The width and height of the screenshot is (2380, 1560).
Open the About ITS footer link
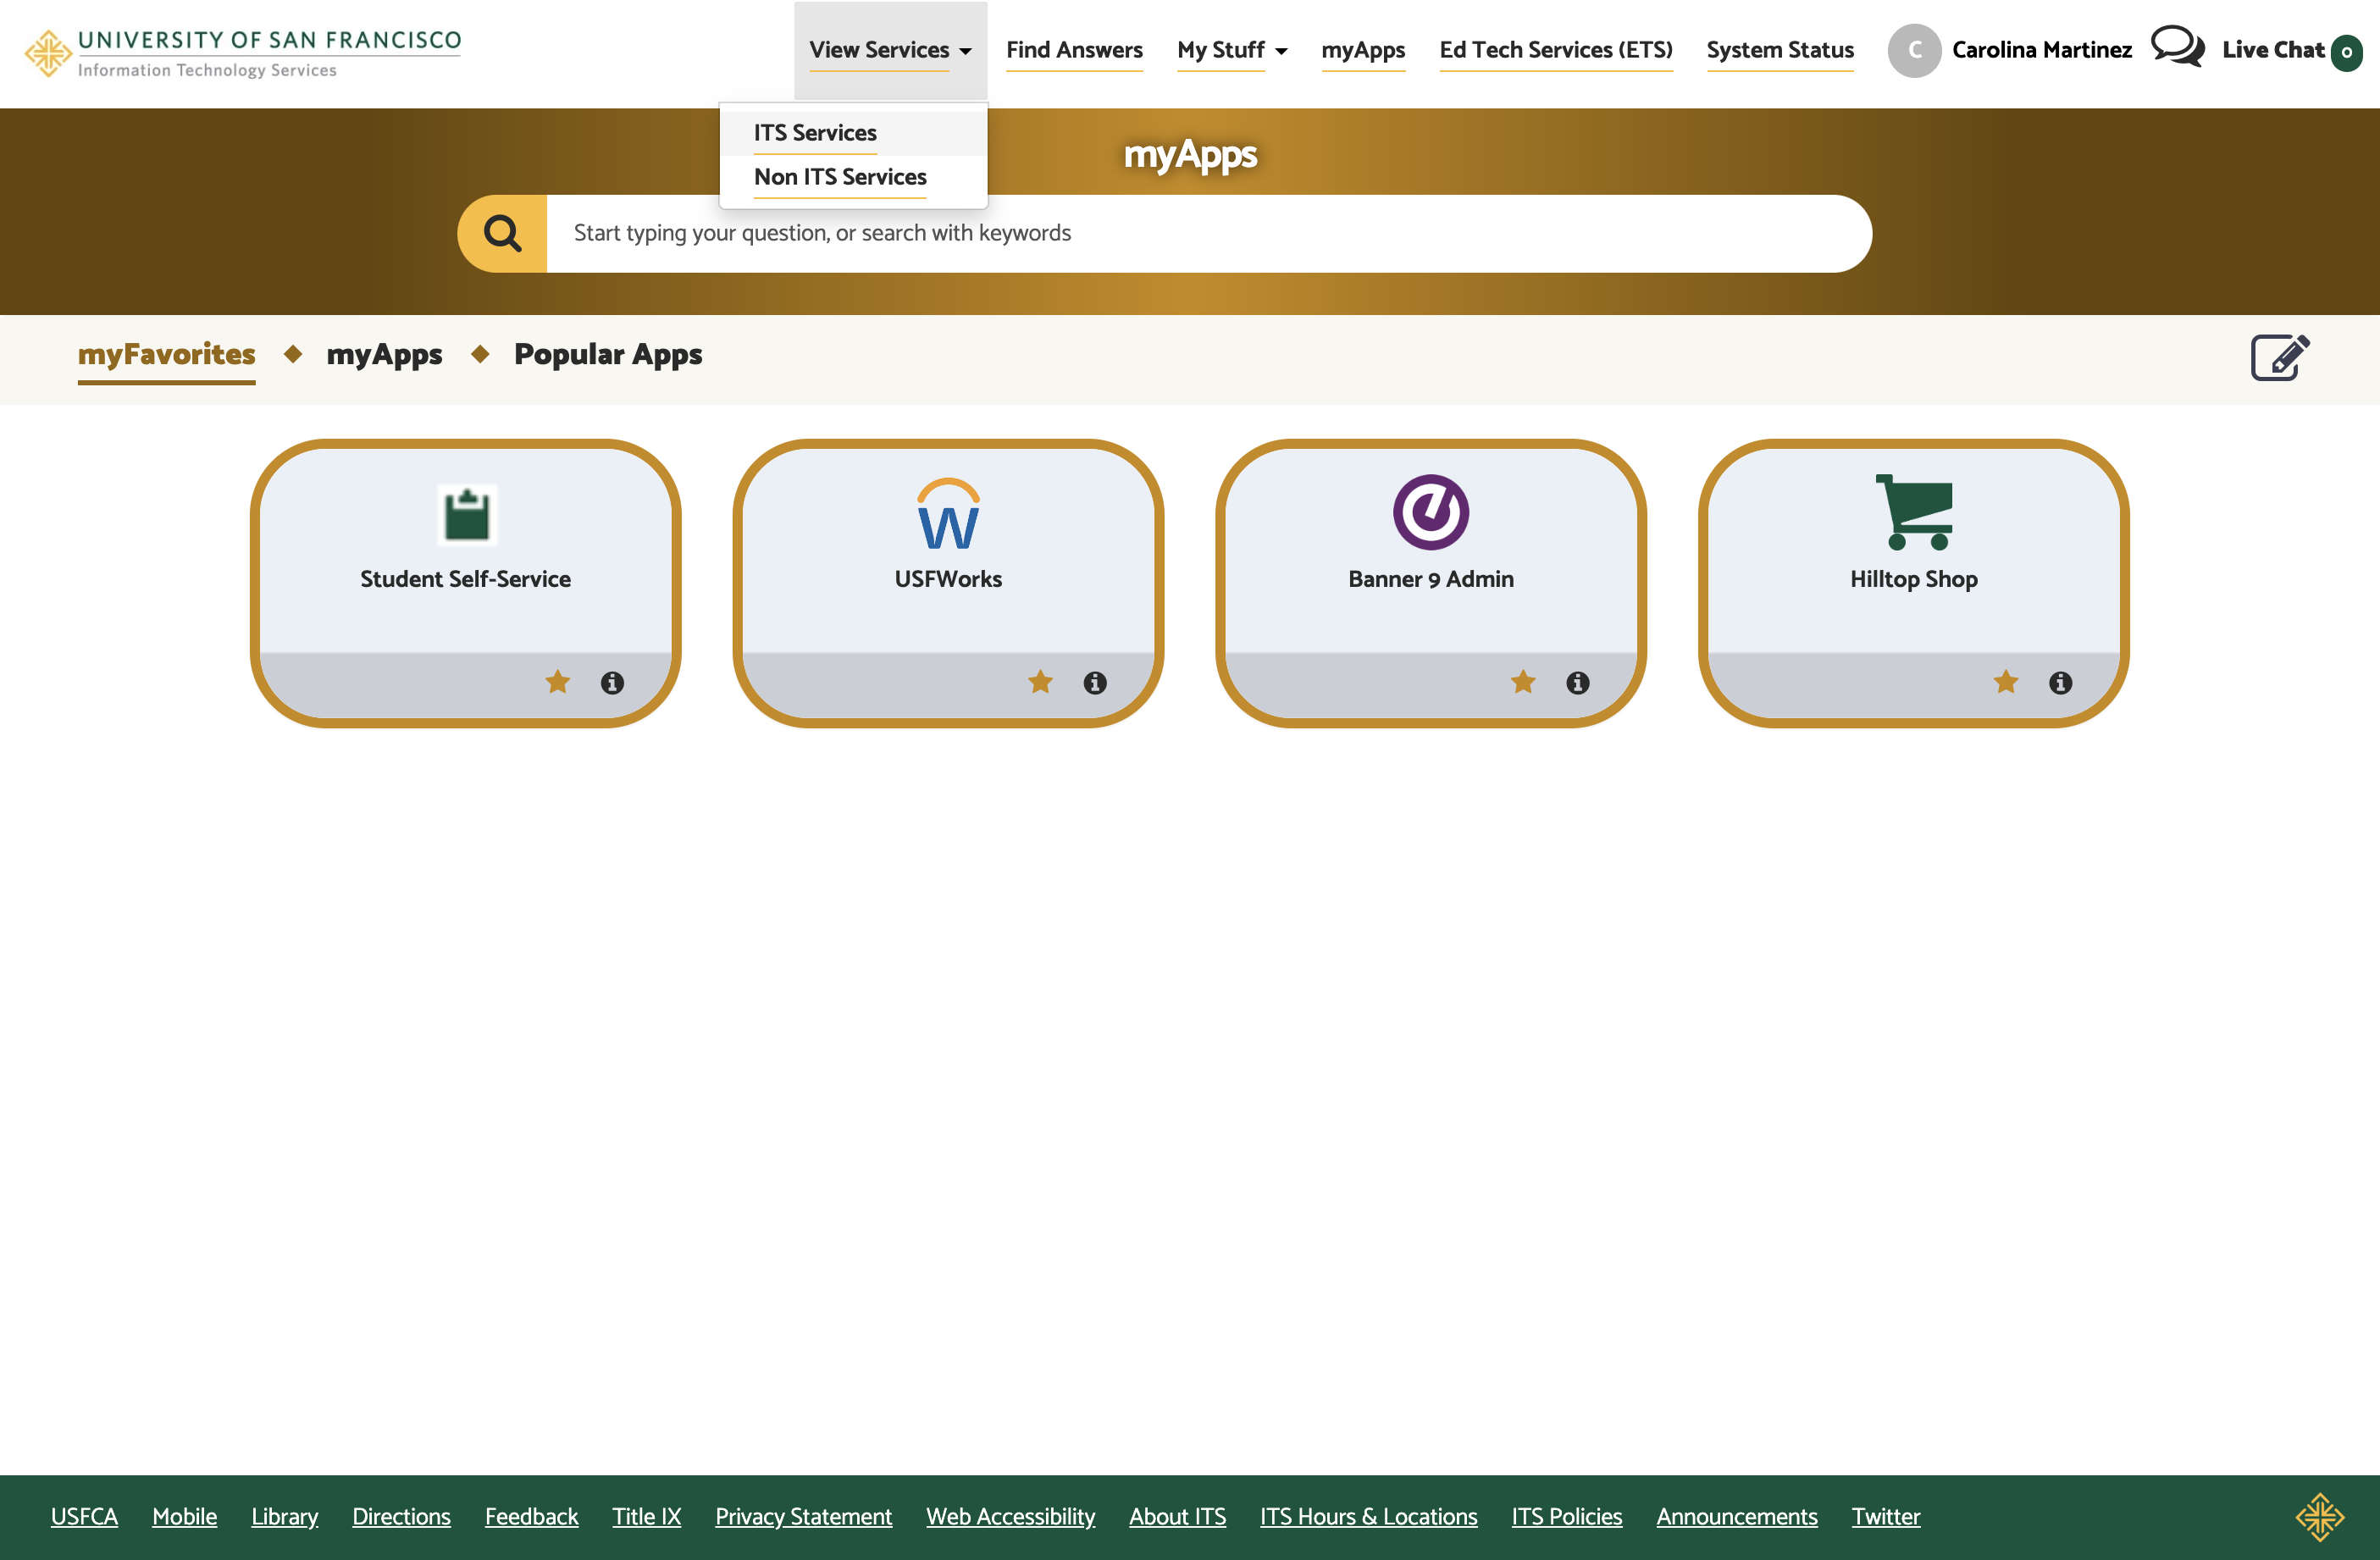(x=1177, y=1516)
